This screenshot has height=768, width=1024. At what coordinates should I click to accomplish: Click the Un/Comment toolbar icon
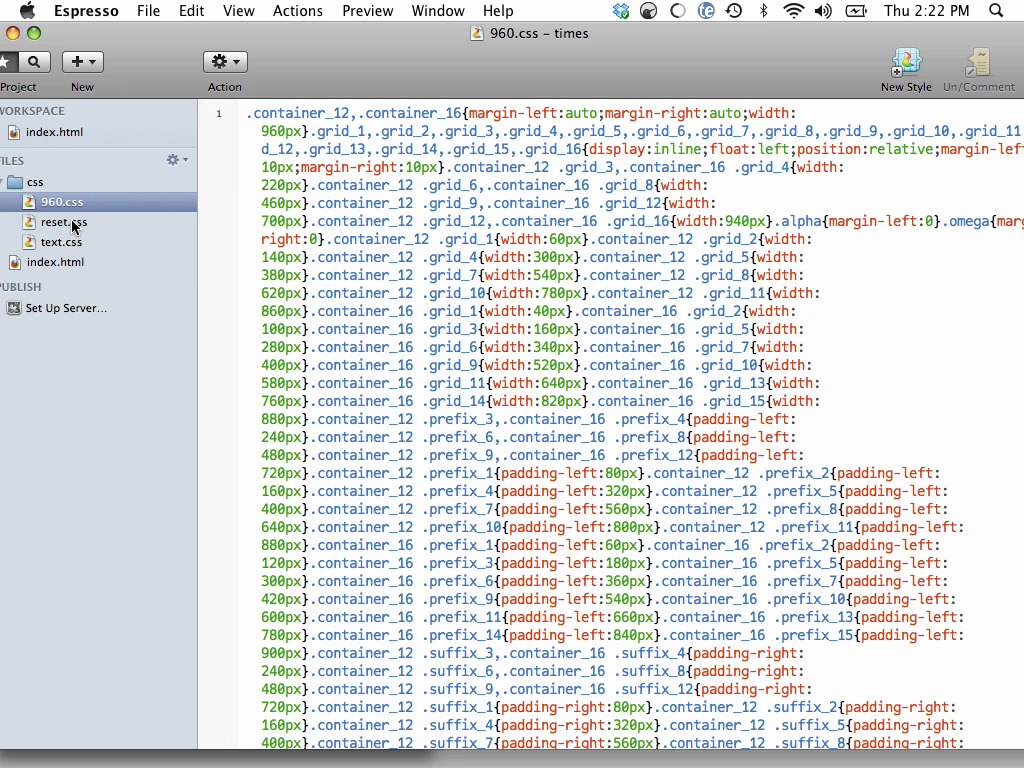pyautogui.click(x=978, y=63)
